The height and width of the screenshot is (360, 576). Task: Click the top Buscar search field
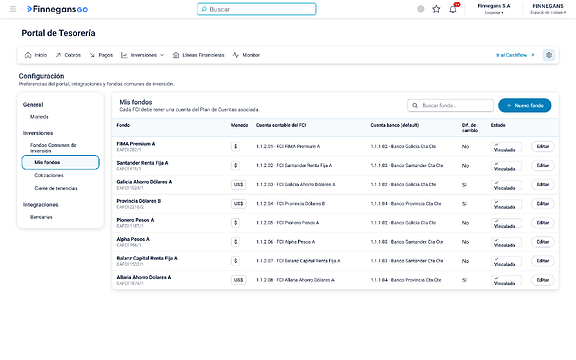point(256,9)
